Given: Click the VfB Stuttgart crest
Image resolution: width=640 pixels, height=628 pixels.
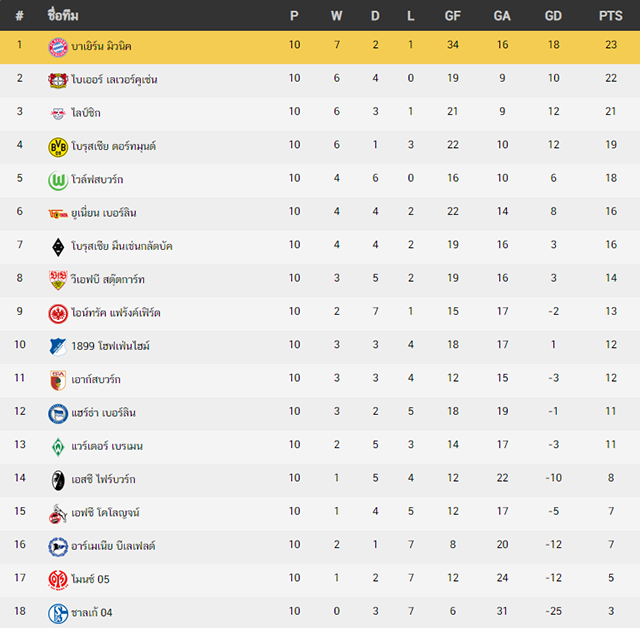Looking at the screenshot, I should pos(58,280).
